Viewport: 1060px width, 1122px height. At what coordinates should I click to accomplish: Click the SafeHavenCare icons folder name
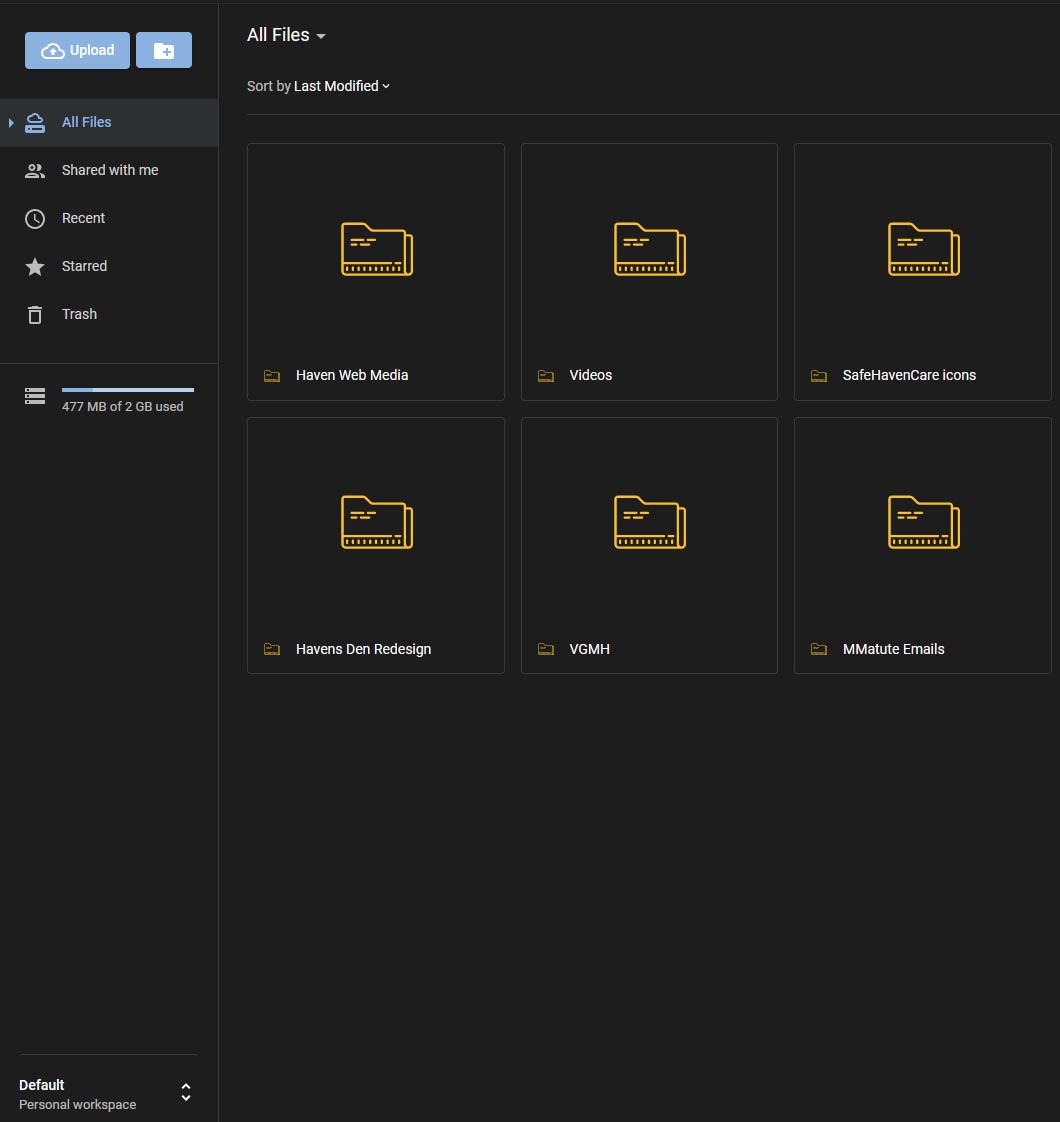pos(909,375)
